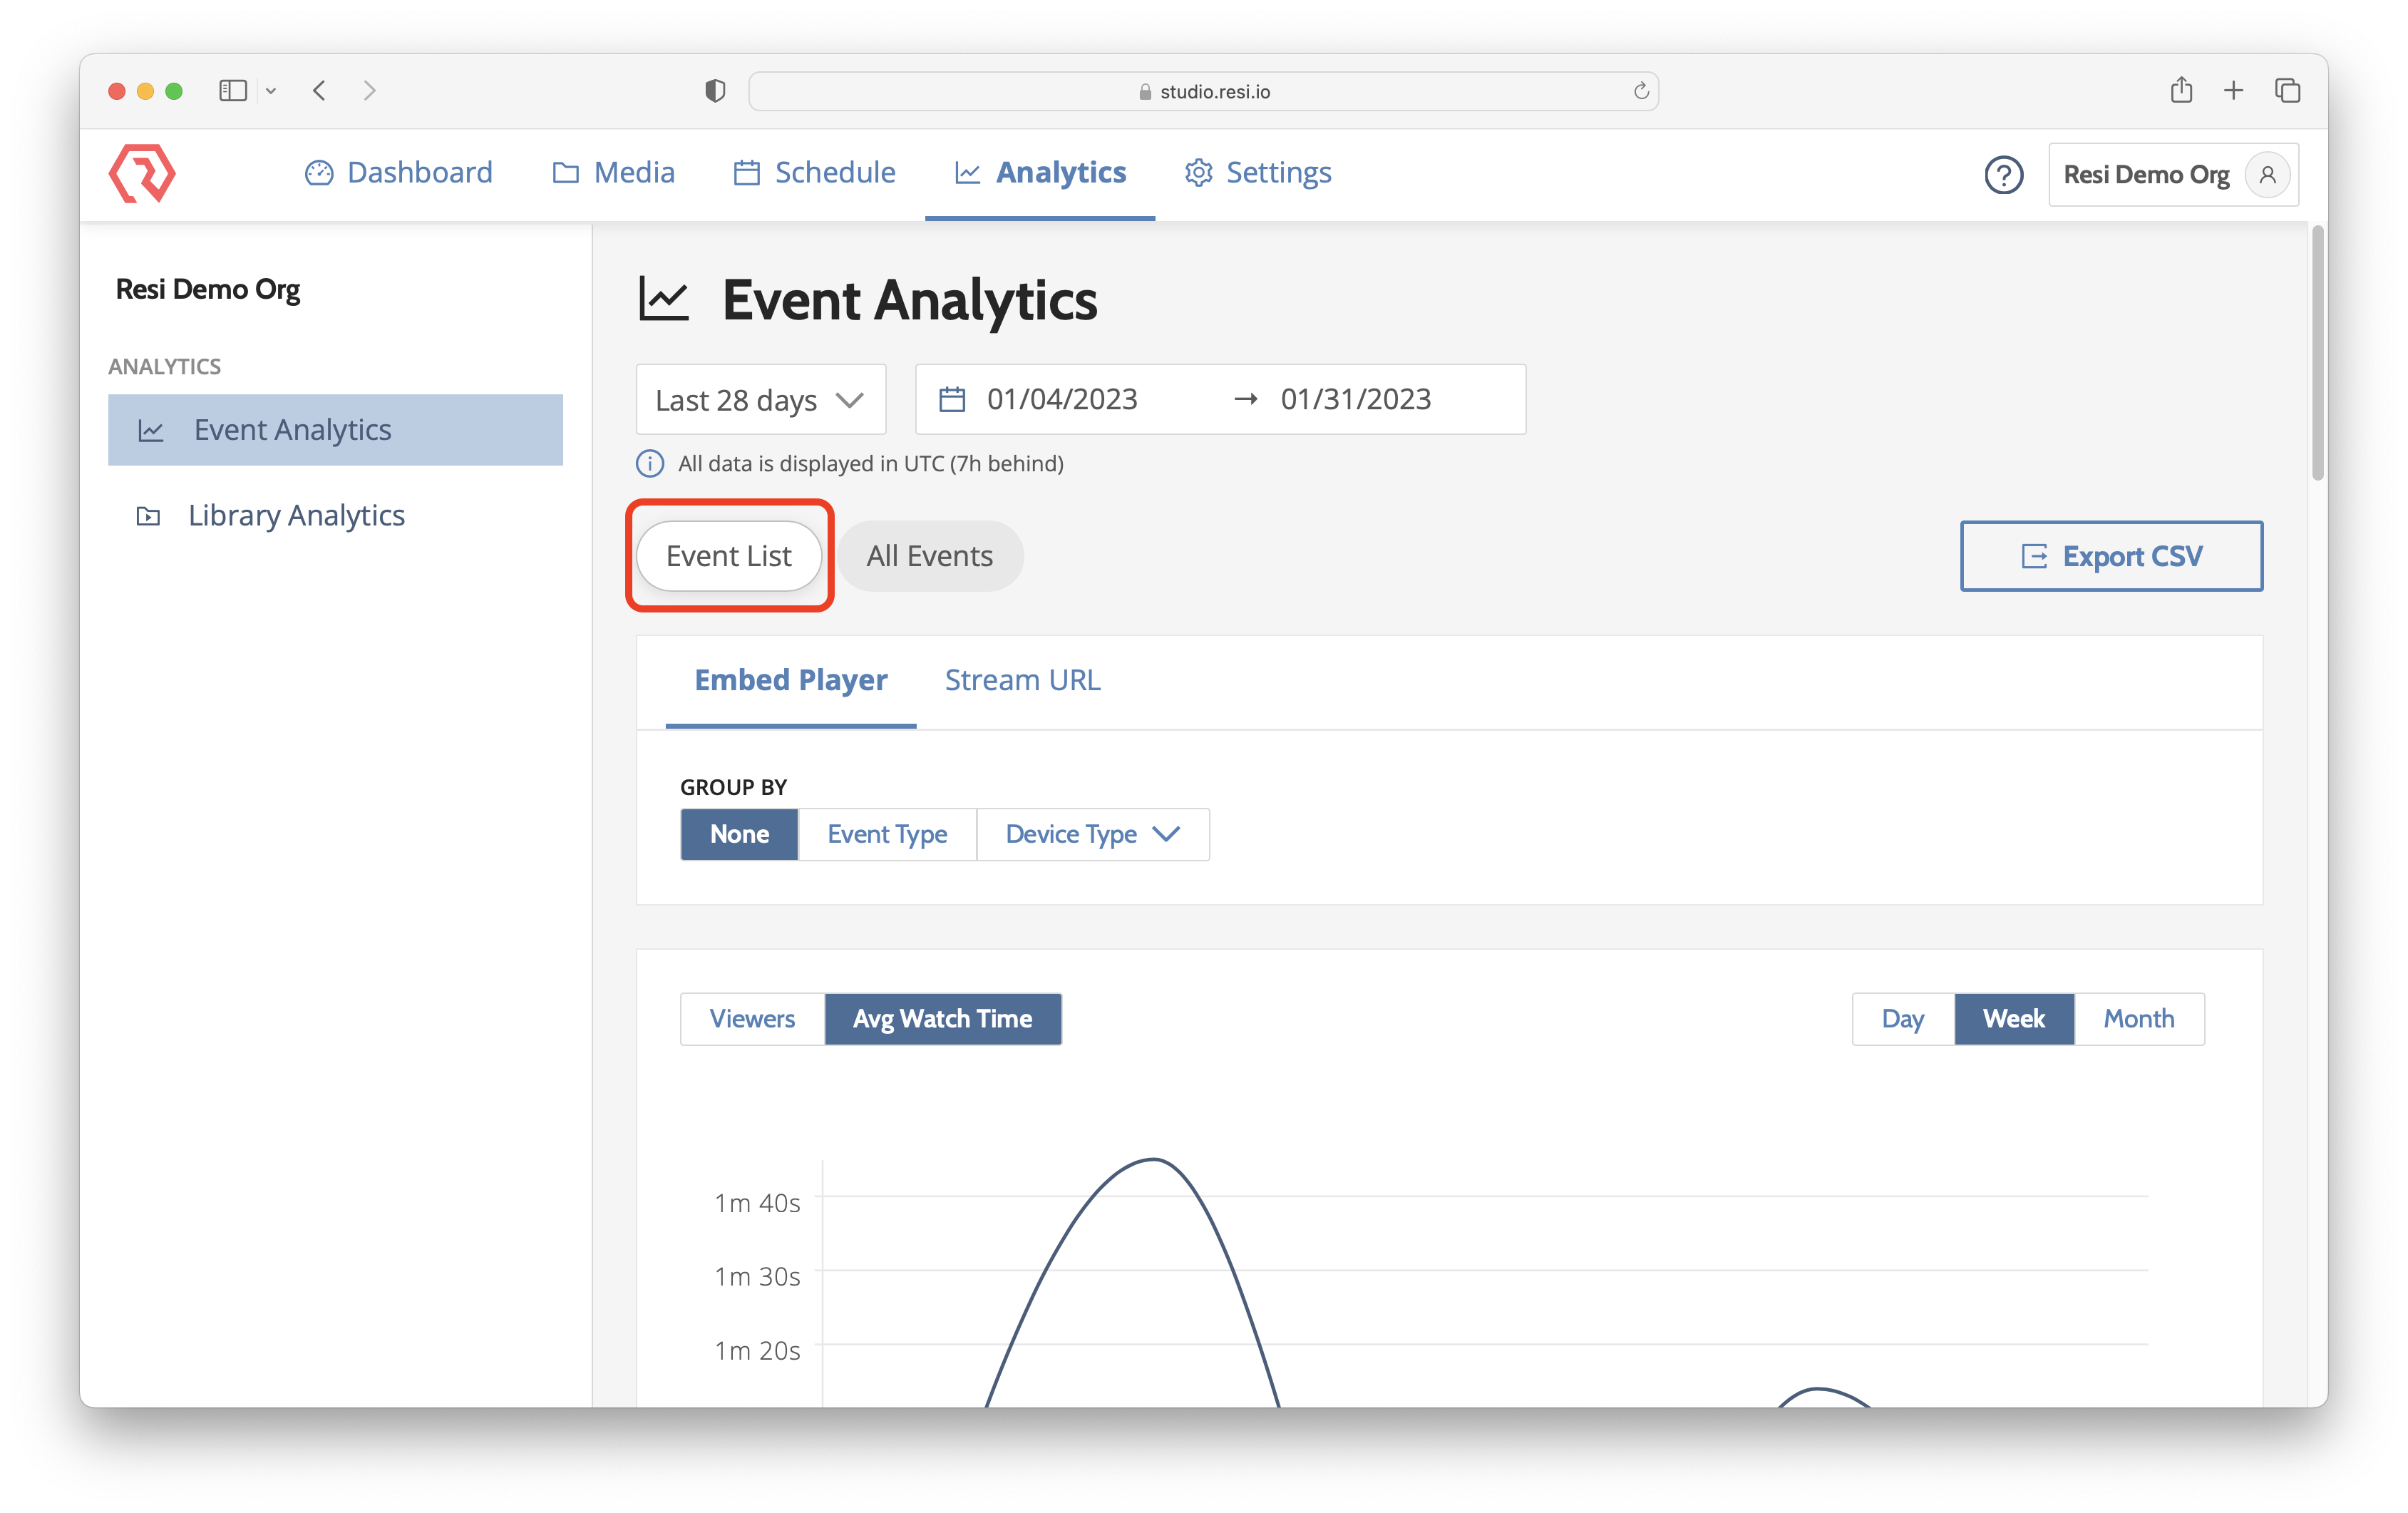The image size is (2408, 1513).
Task: Select Avg Watch Time chart view
Action: tap(942, 1019)
